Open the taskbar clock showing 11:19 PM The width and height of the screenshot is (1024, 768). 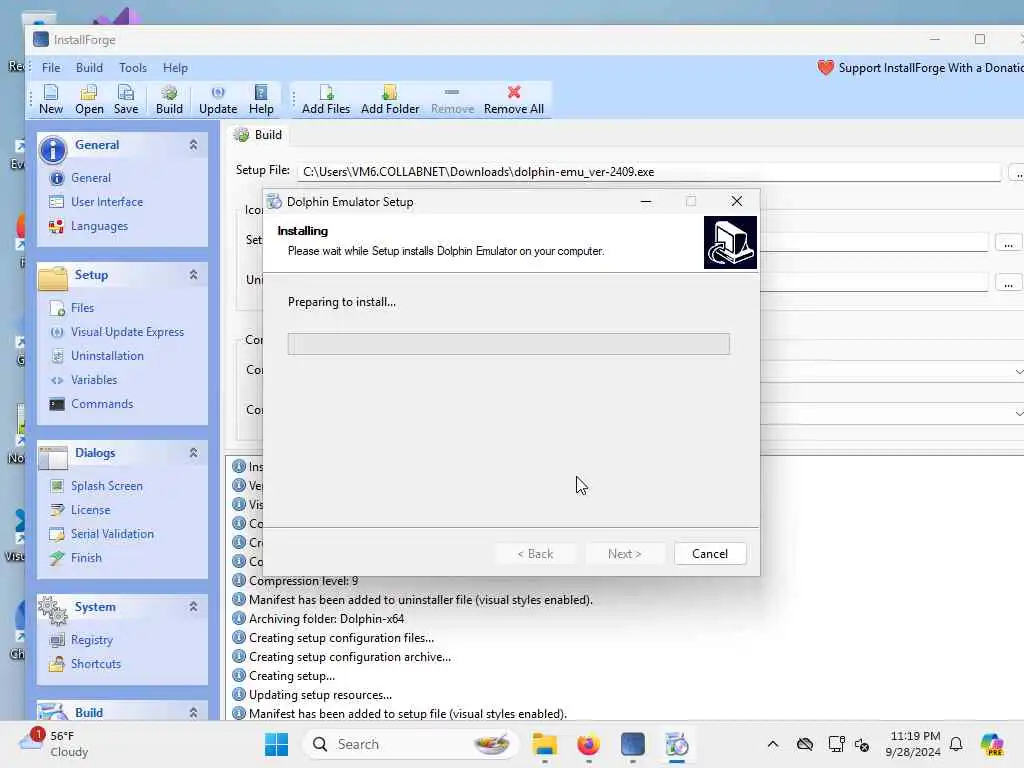click(913, 744)
